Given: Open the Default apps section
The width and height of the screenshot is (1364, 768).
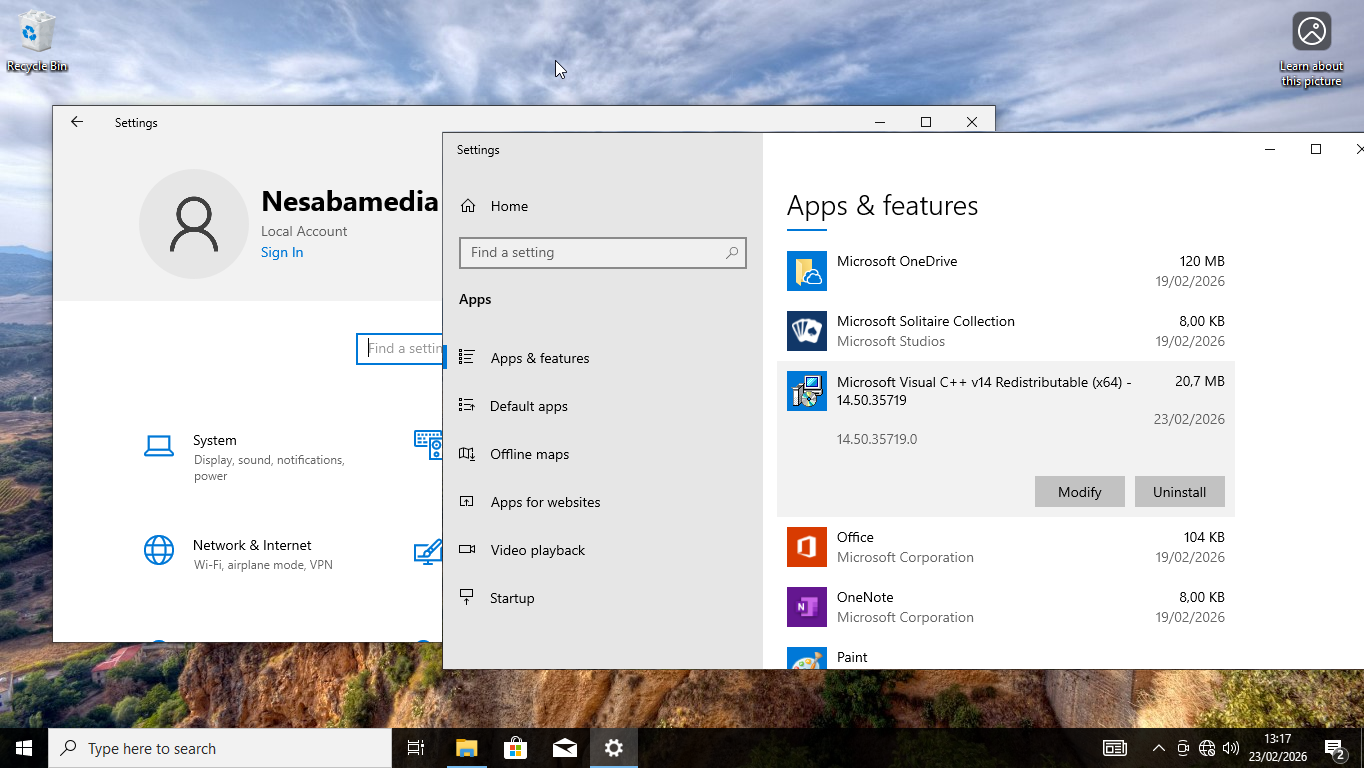Looking at the screenshot, I should click(x=528, y=406).
